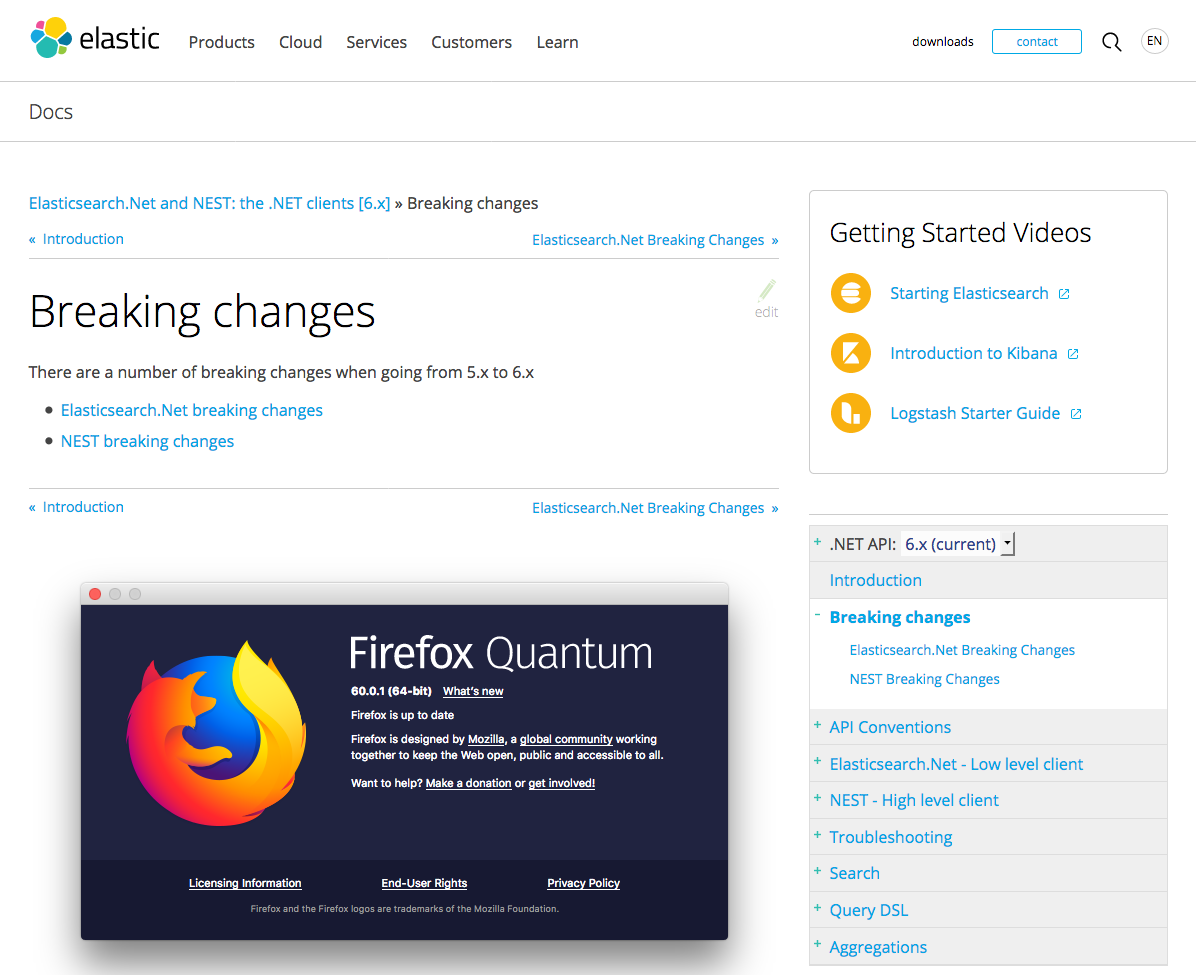Open Aggregations sidebar link
The height and width of the screenshot is (975, 1196).
[878, 948]
